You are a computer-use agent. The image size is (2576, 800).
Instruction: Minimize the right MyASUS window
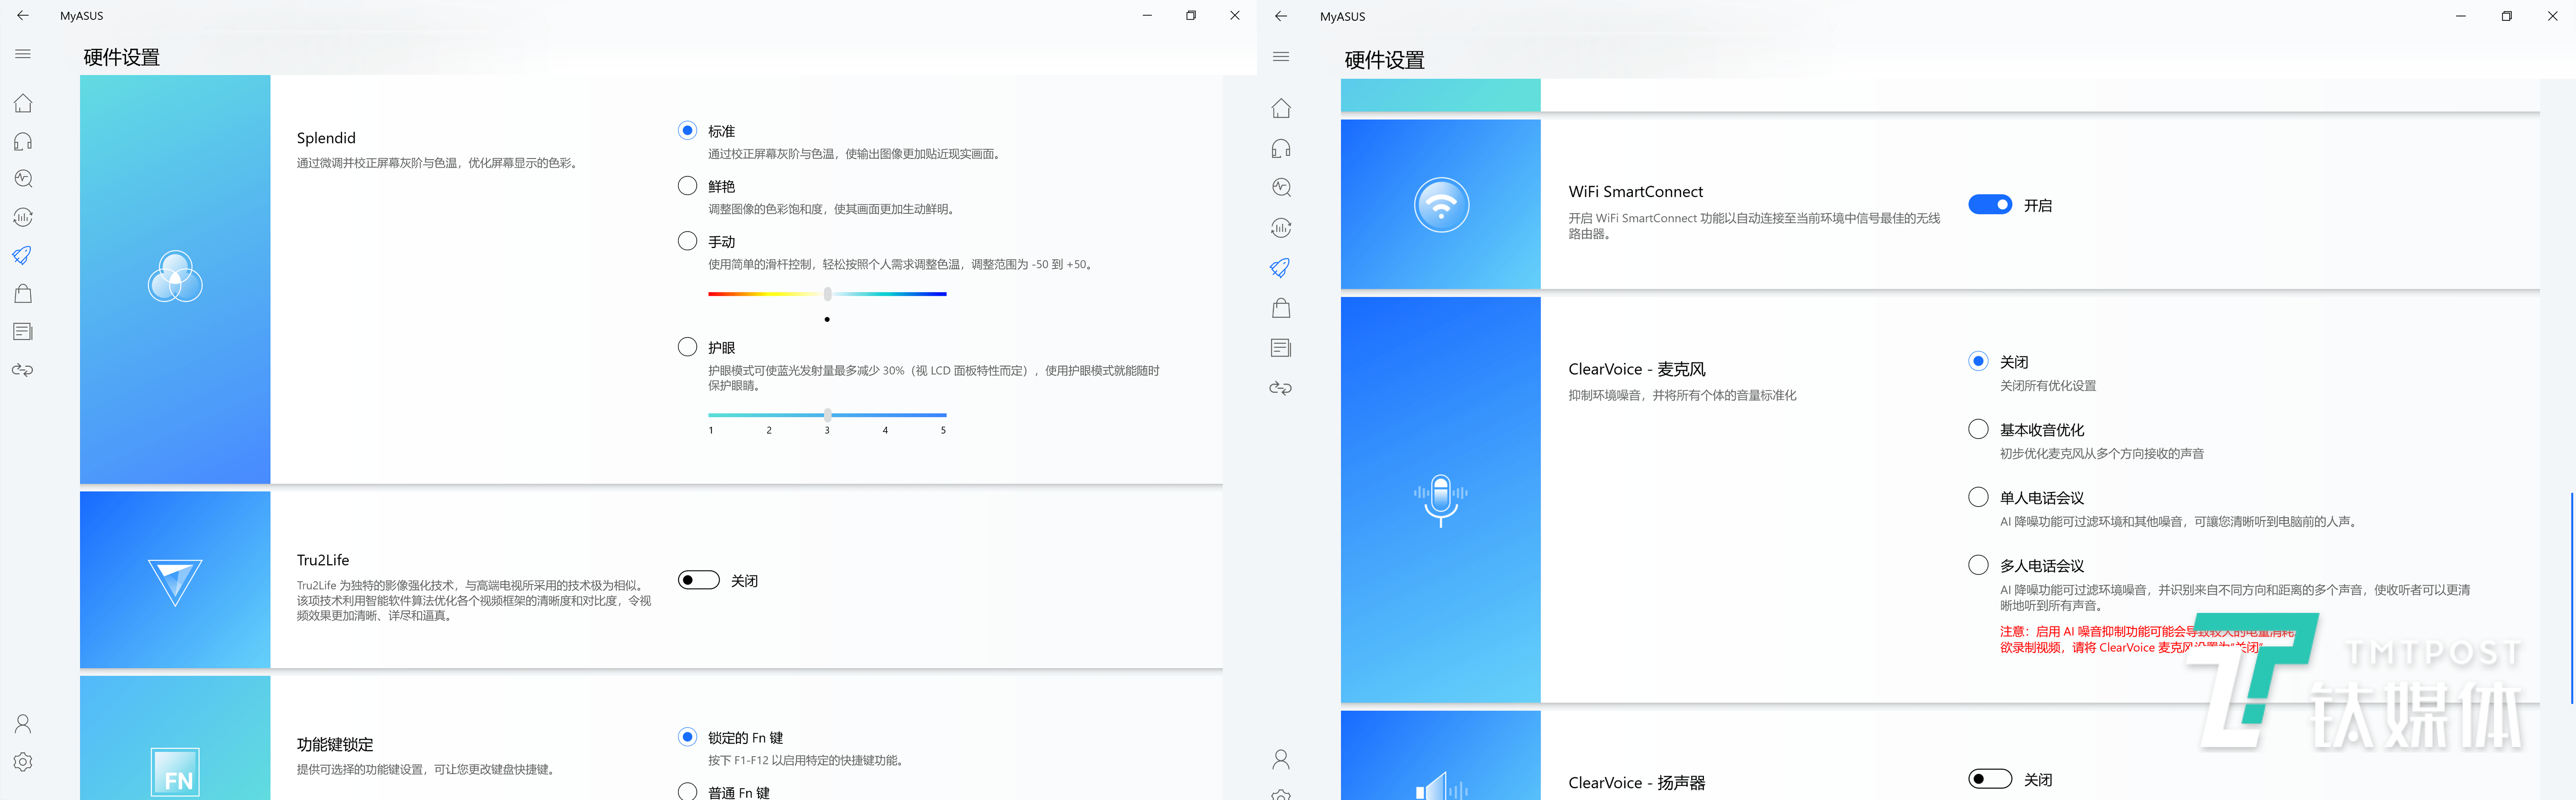tap(2461, 16)
